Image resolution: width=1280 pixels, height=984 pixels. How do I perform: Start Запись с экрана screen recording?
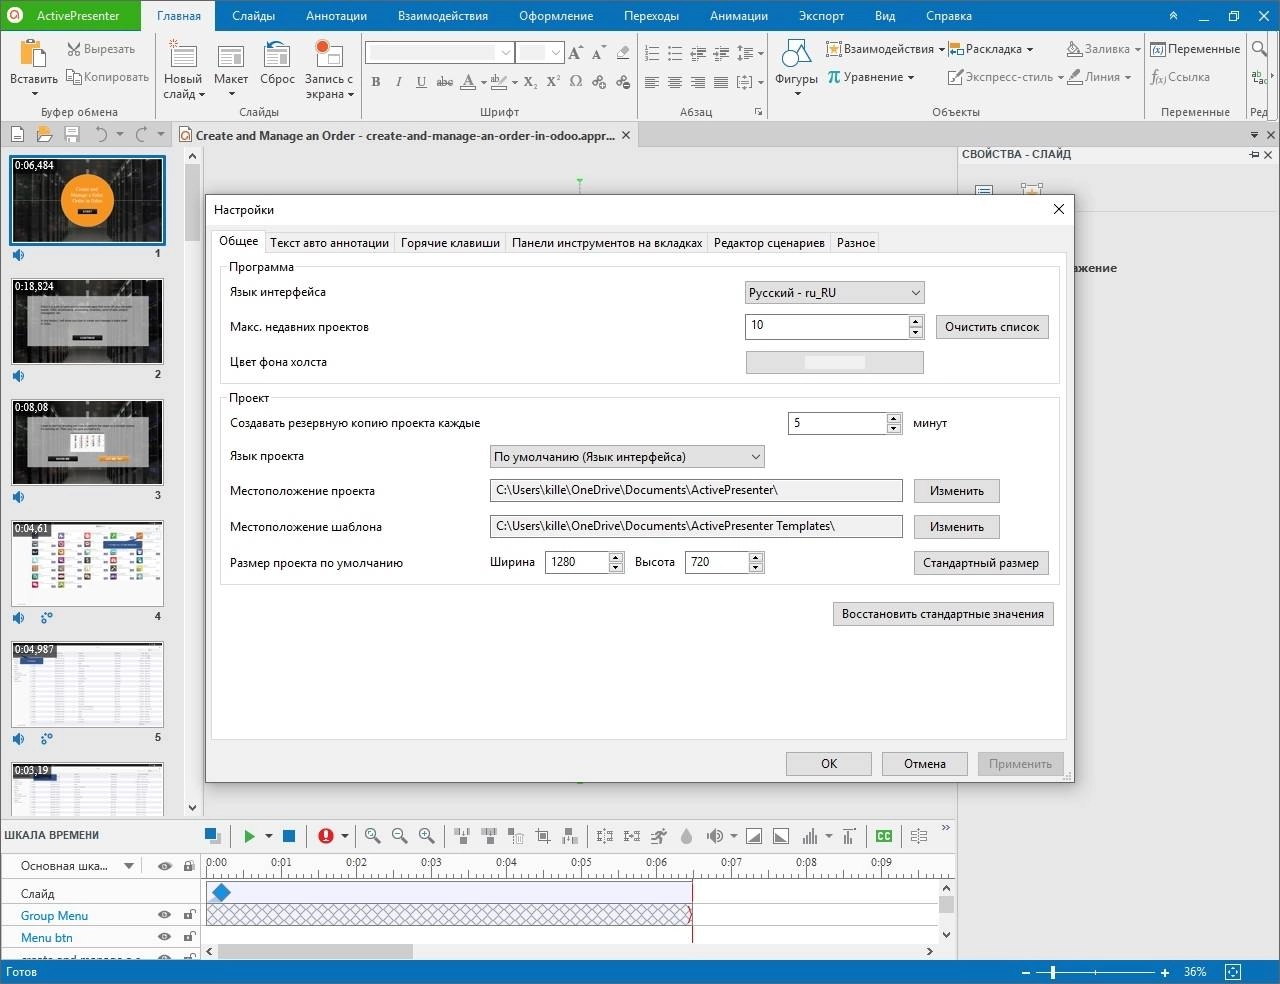(329, 55)
